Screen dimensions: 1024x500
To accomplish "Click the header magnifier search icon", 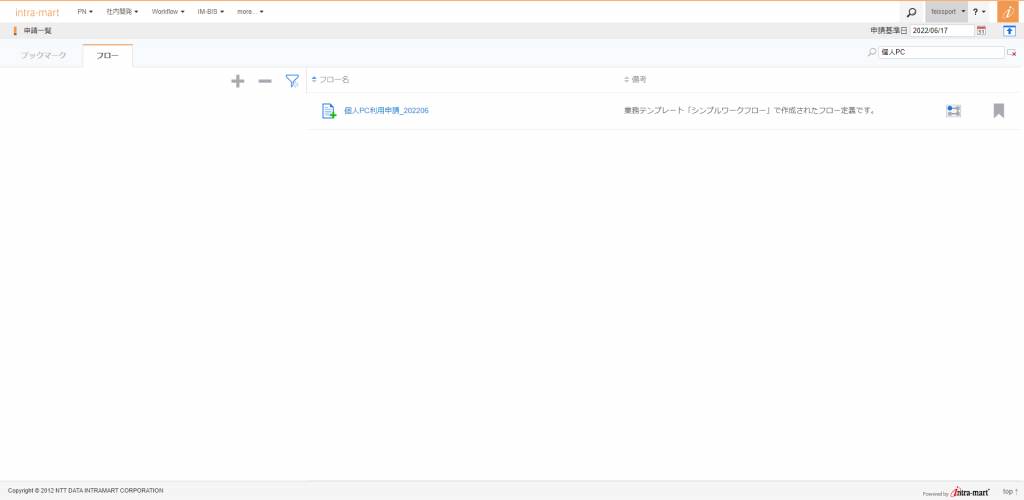I will pyautogui.click(x=912, y=12).
